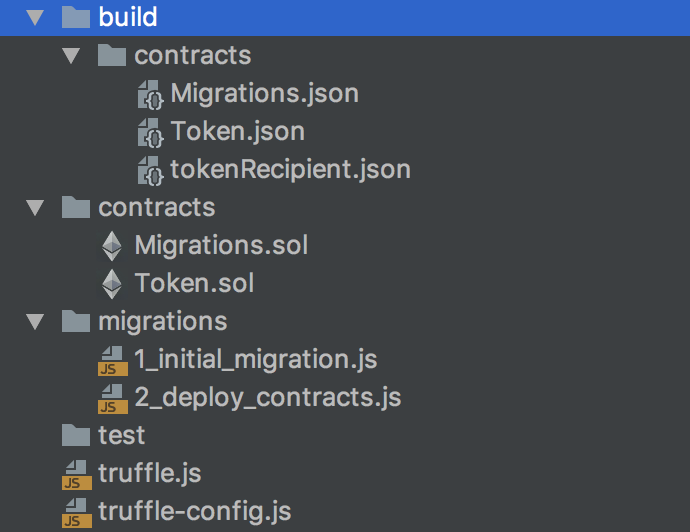Collapse the build folder

(x=36, y=18)
